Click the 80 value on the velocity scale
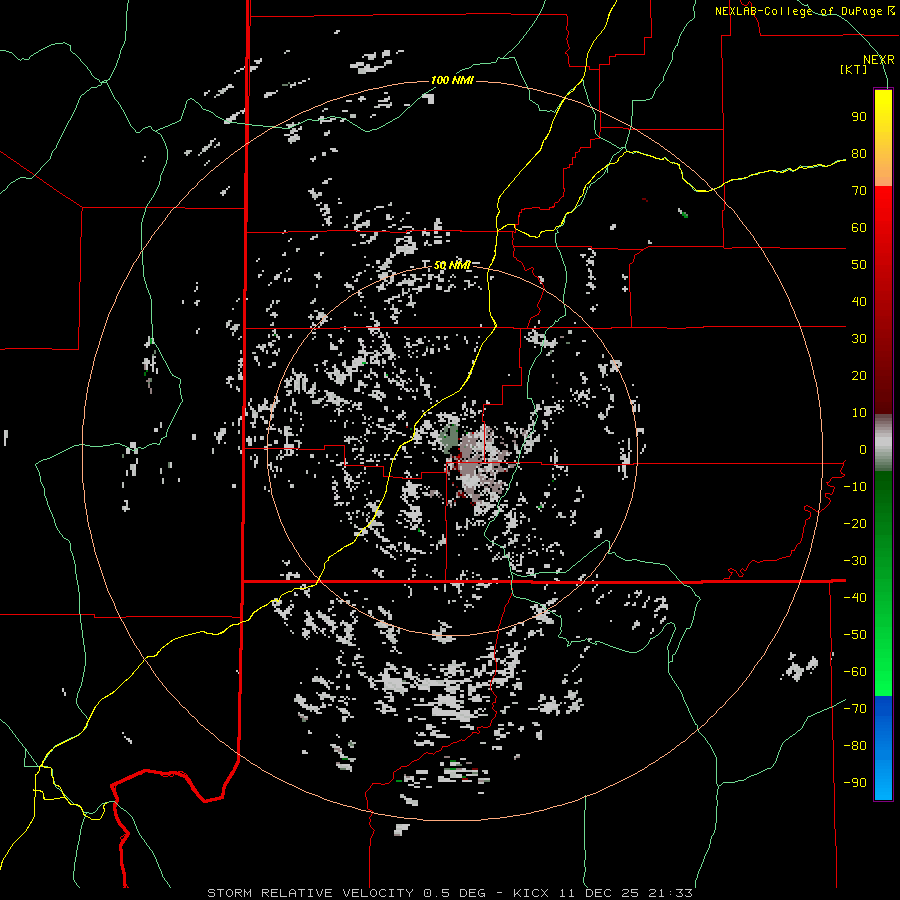 [859, 154]
